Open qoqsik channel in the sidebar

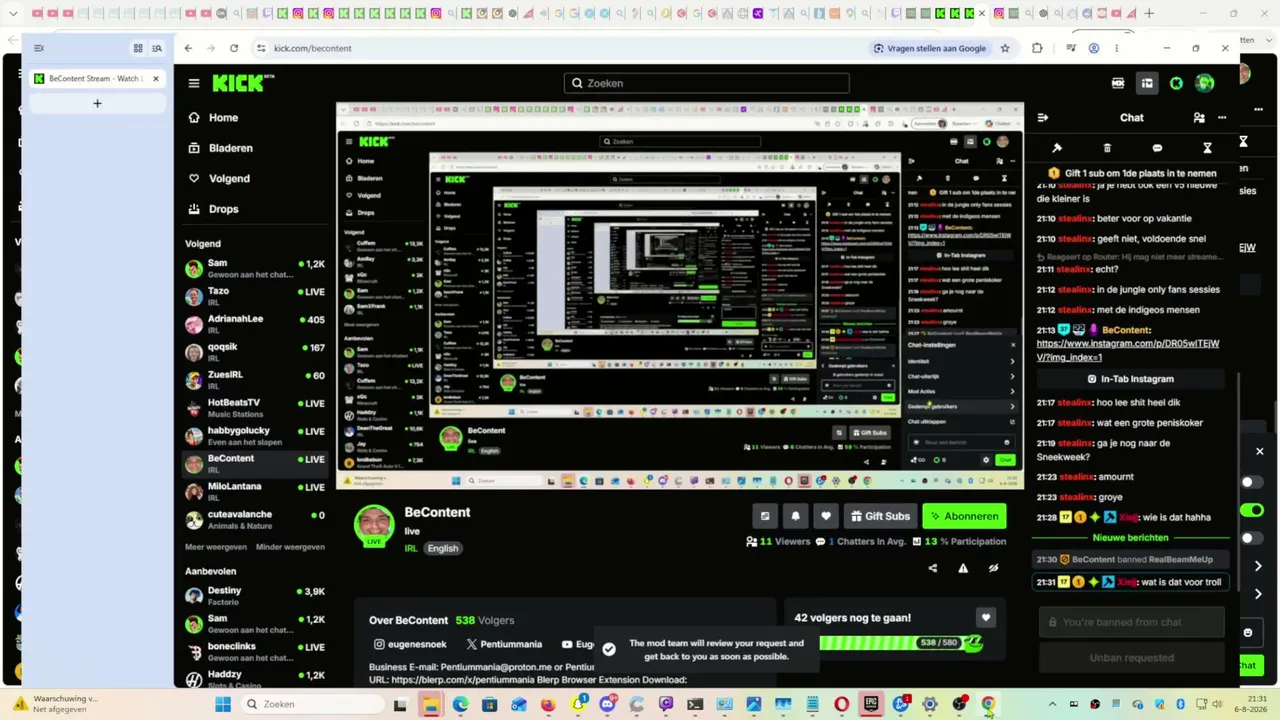pyautogui.click(x=255, y=352)
